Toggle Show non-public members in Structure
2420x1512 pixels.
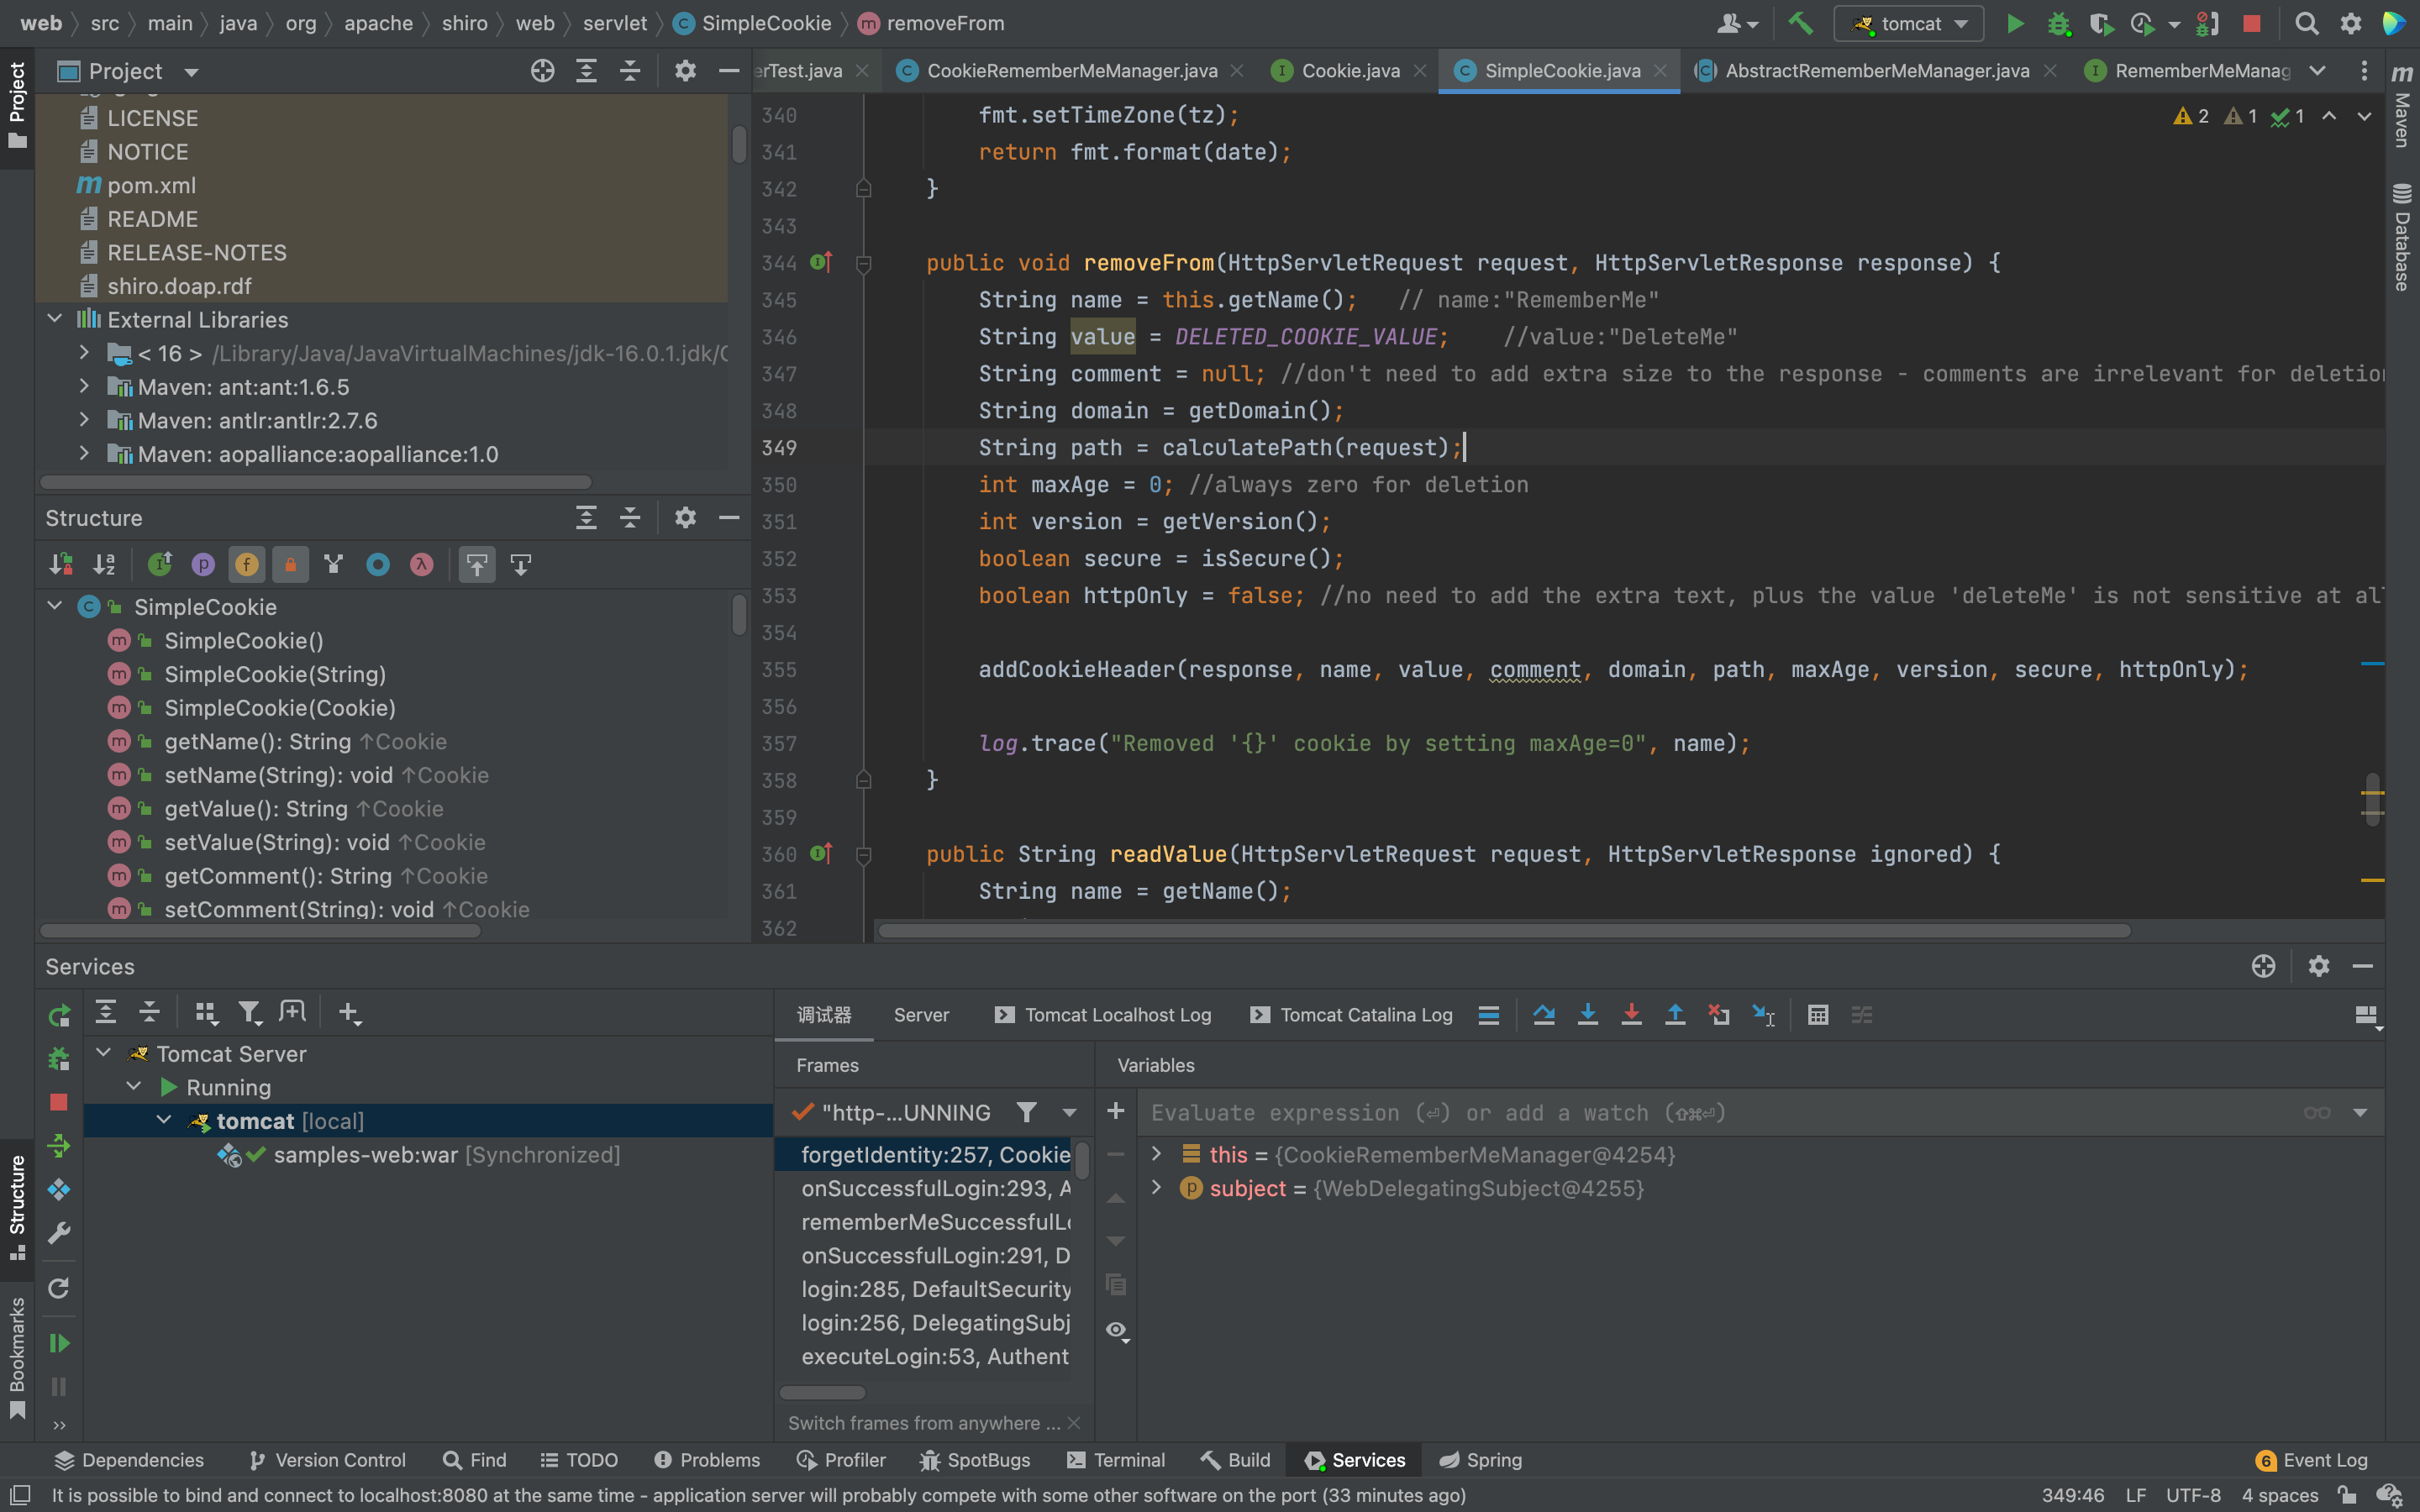291,565
